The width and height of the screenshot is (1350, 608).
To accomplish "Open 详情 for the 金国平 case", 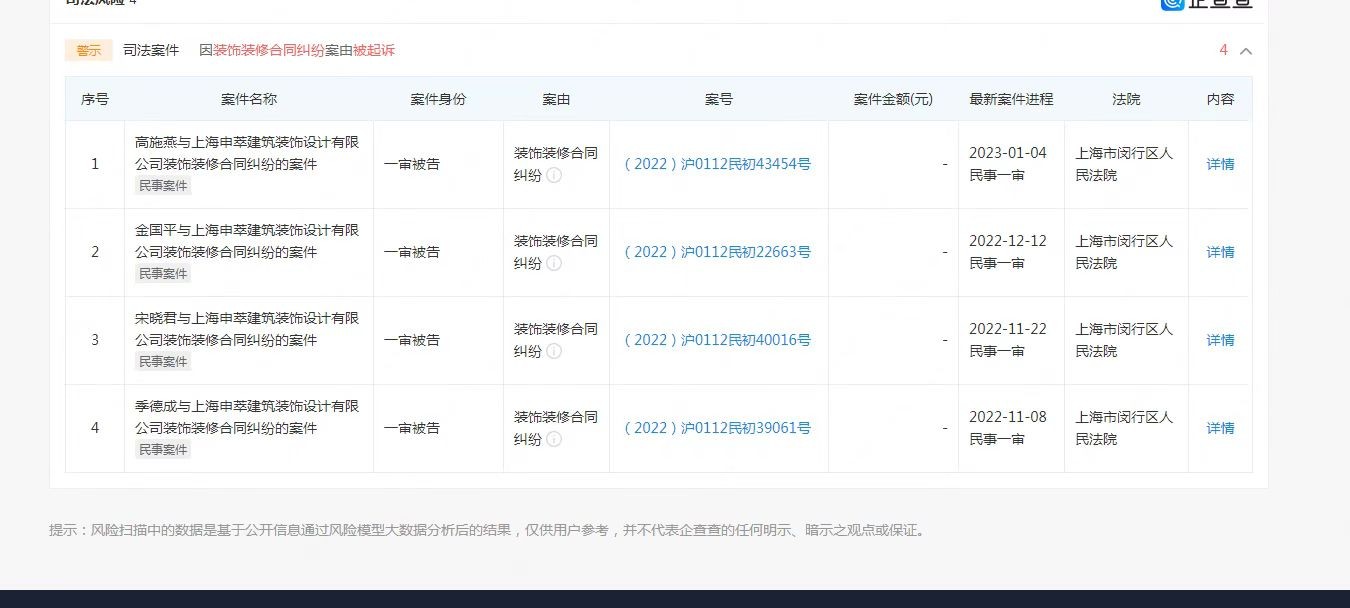I will point(1220,252).
